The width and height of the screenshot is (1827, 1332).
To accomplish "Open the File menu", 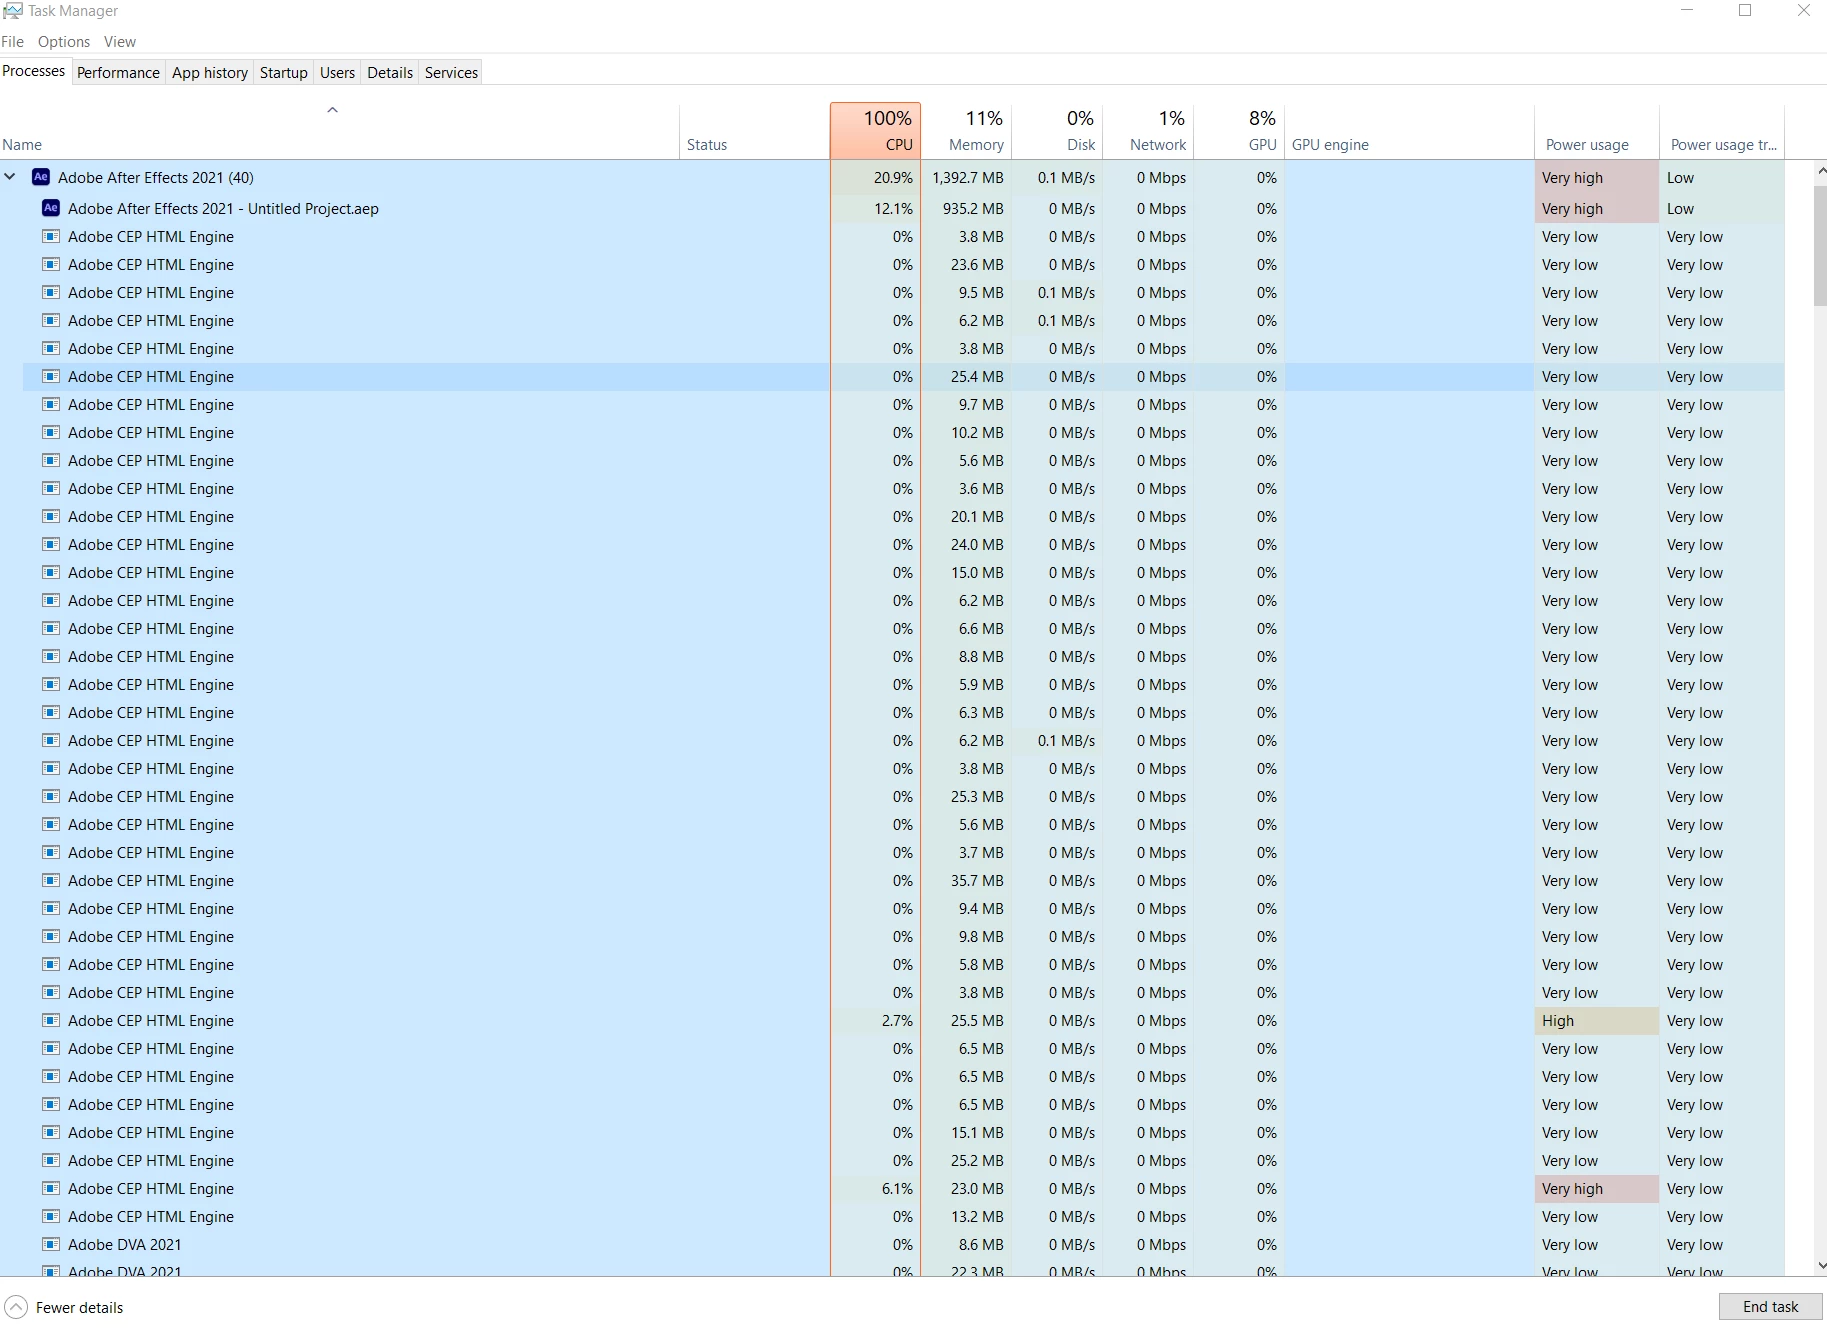I will click(13, 42).
